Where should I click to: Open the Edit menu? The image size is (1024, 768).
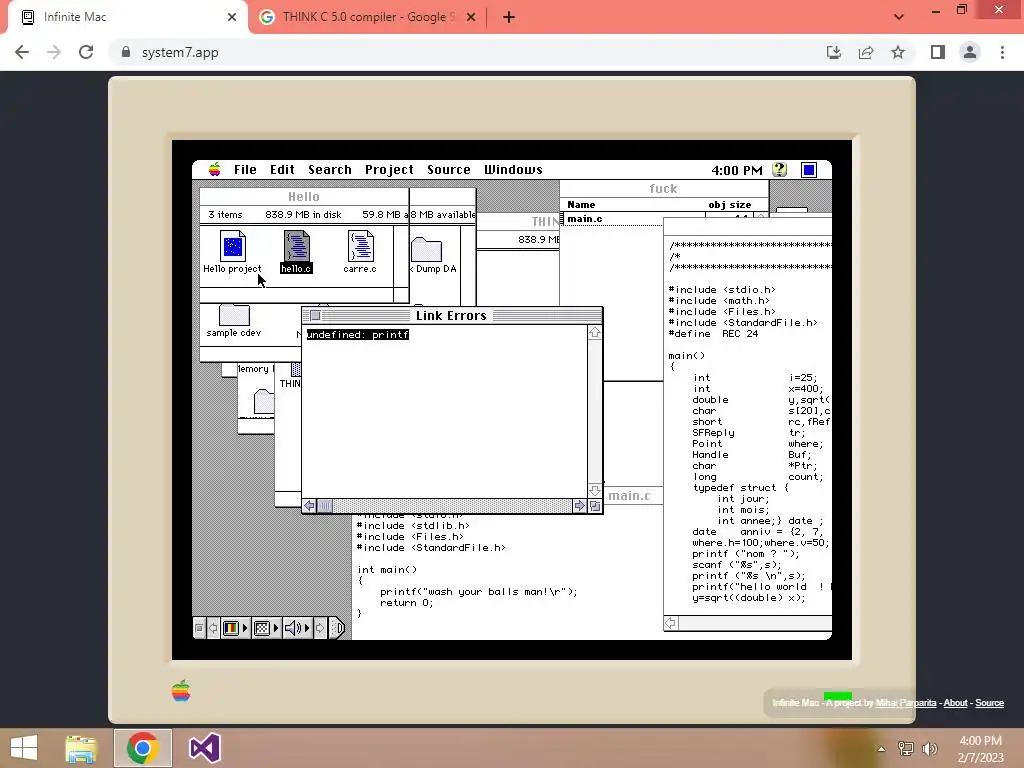coord(282,170)
